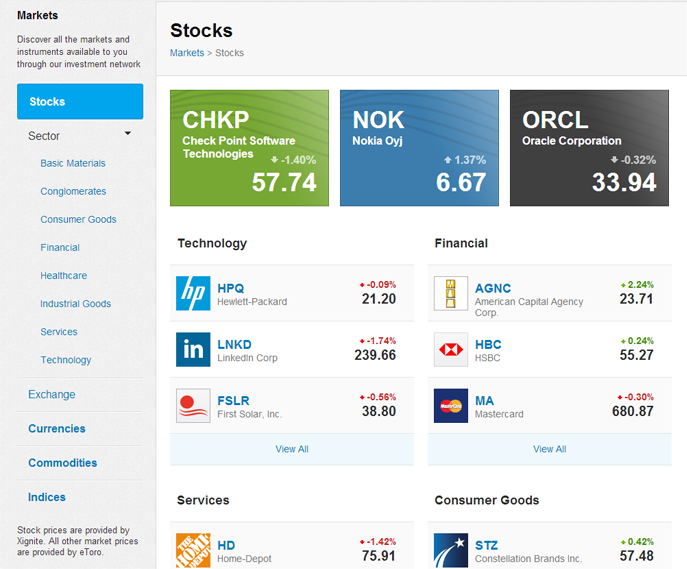
Task: Click the Technology section heading
Action: click(x=212, y=243)
